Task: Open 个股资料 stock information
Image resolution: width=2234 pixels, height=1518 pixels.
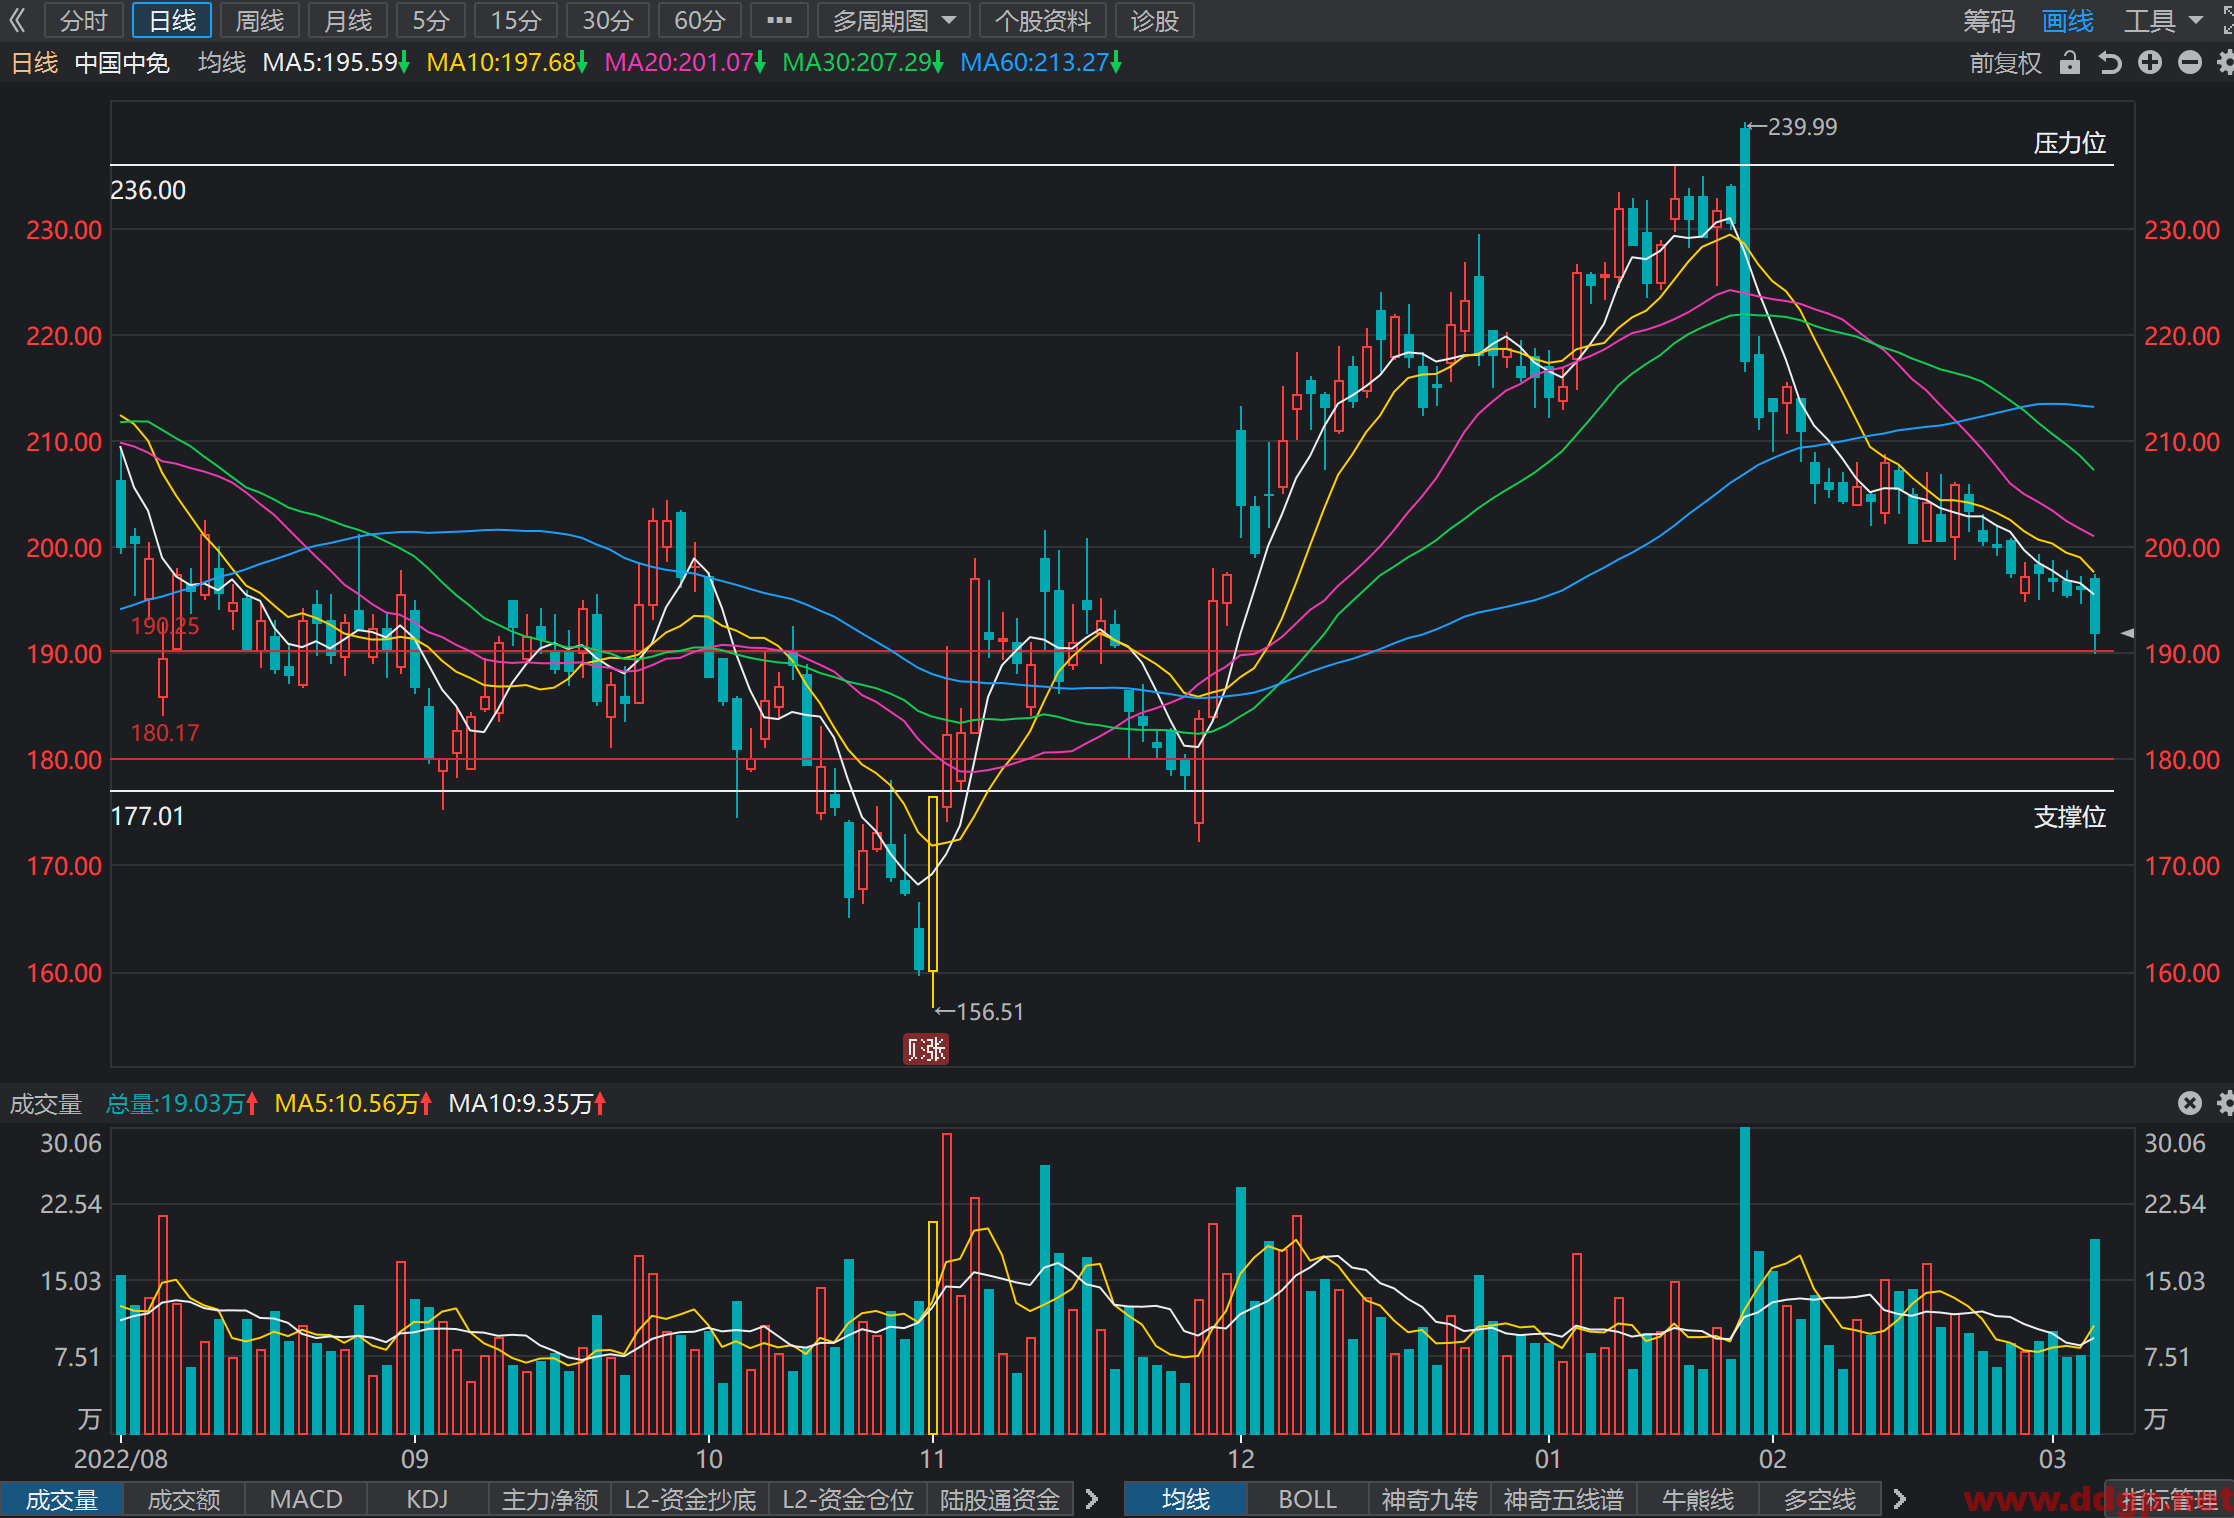Action: (x=1043, y=20)
